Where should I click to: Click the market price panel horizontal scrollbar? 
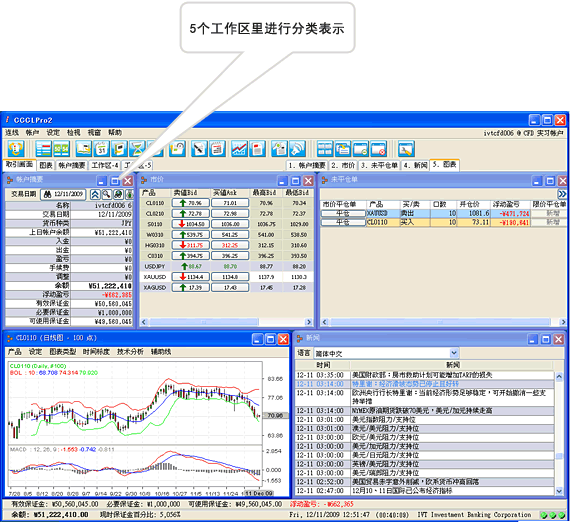(226, 322)
